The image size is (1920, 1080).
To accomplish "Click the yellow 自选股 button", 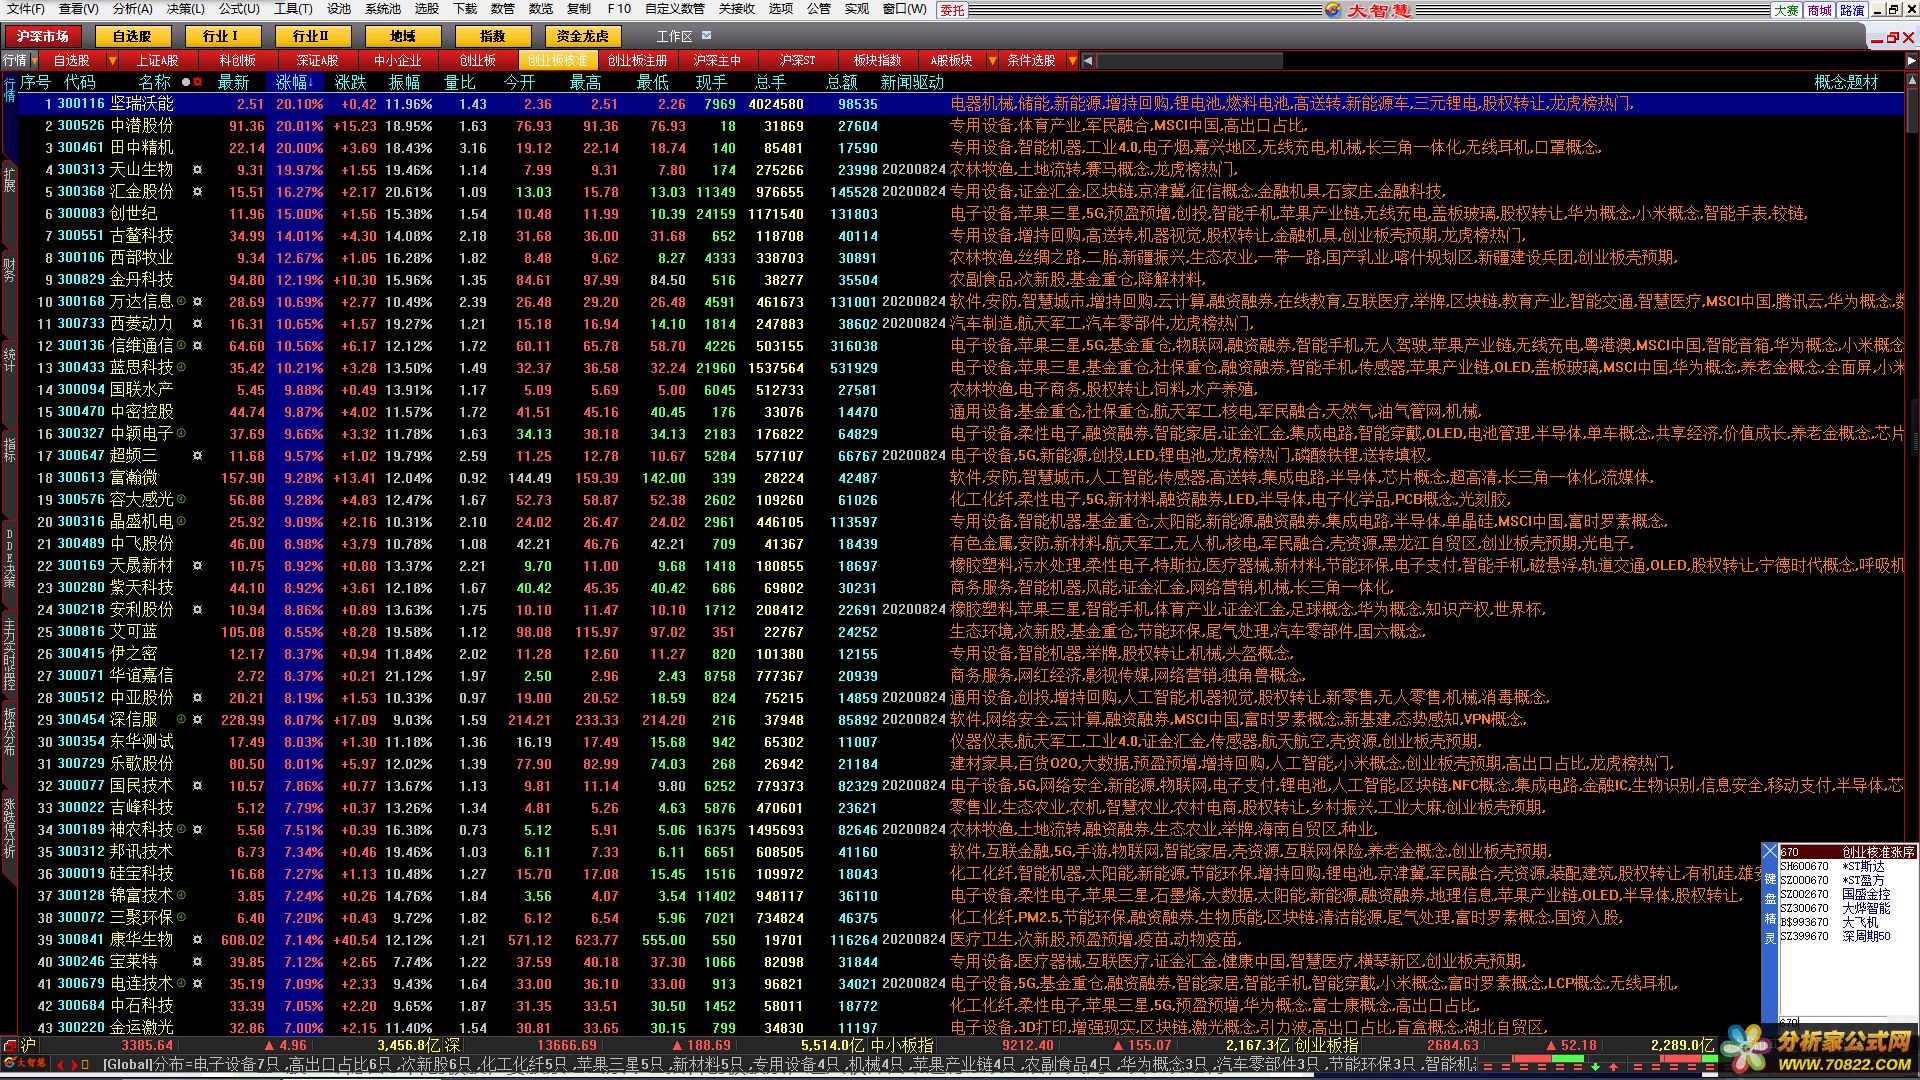I will pos(131,36).
